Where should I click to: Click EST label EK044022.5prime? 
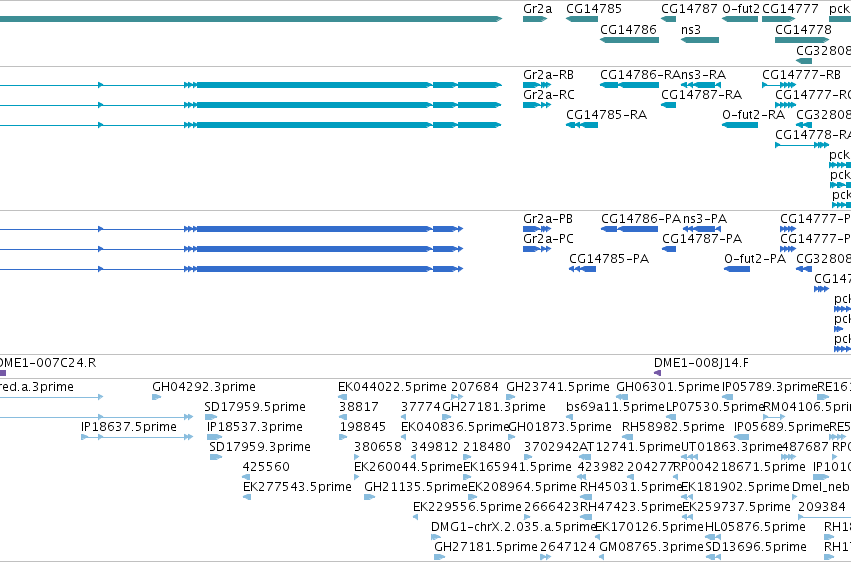(x=392, y=387)
